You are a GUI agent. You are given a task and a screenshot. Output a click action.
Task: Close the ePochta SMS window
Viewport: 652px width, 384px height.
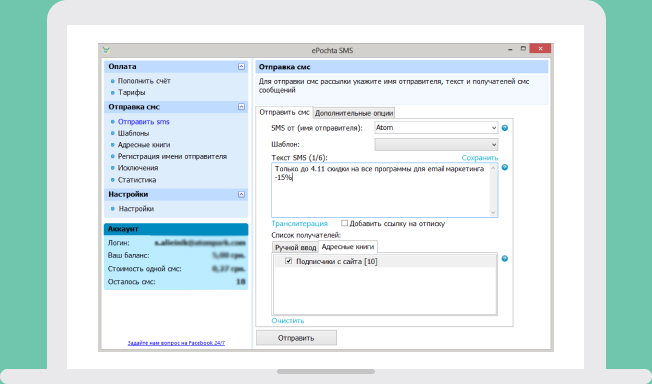540,49
